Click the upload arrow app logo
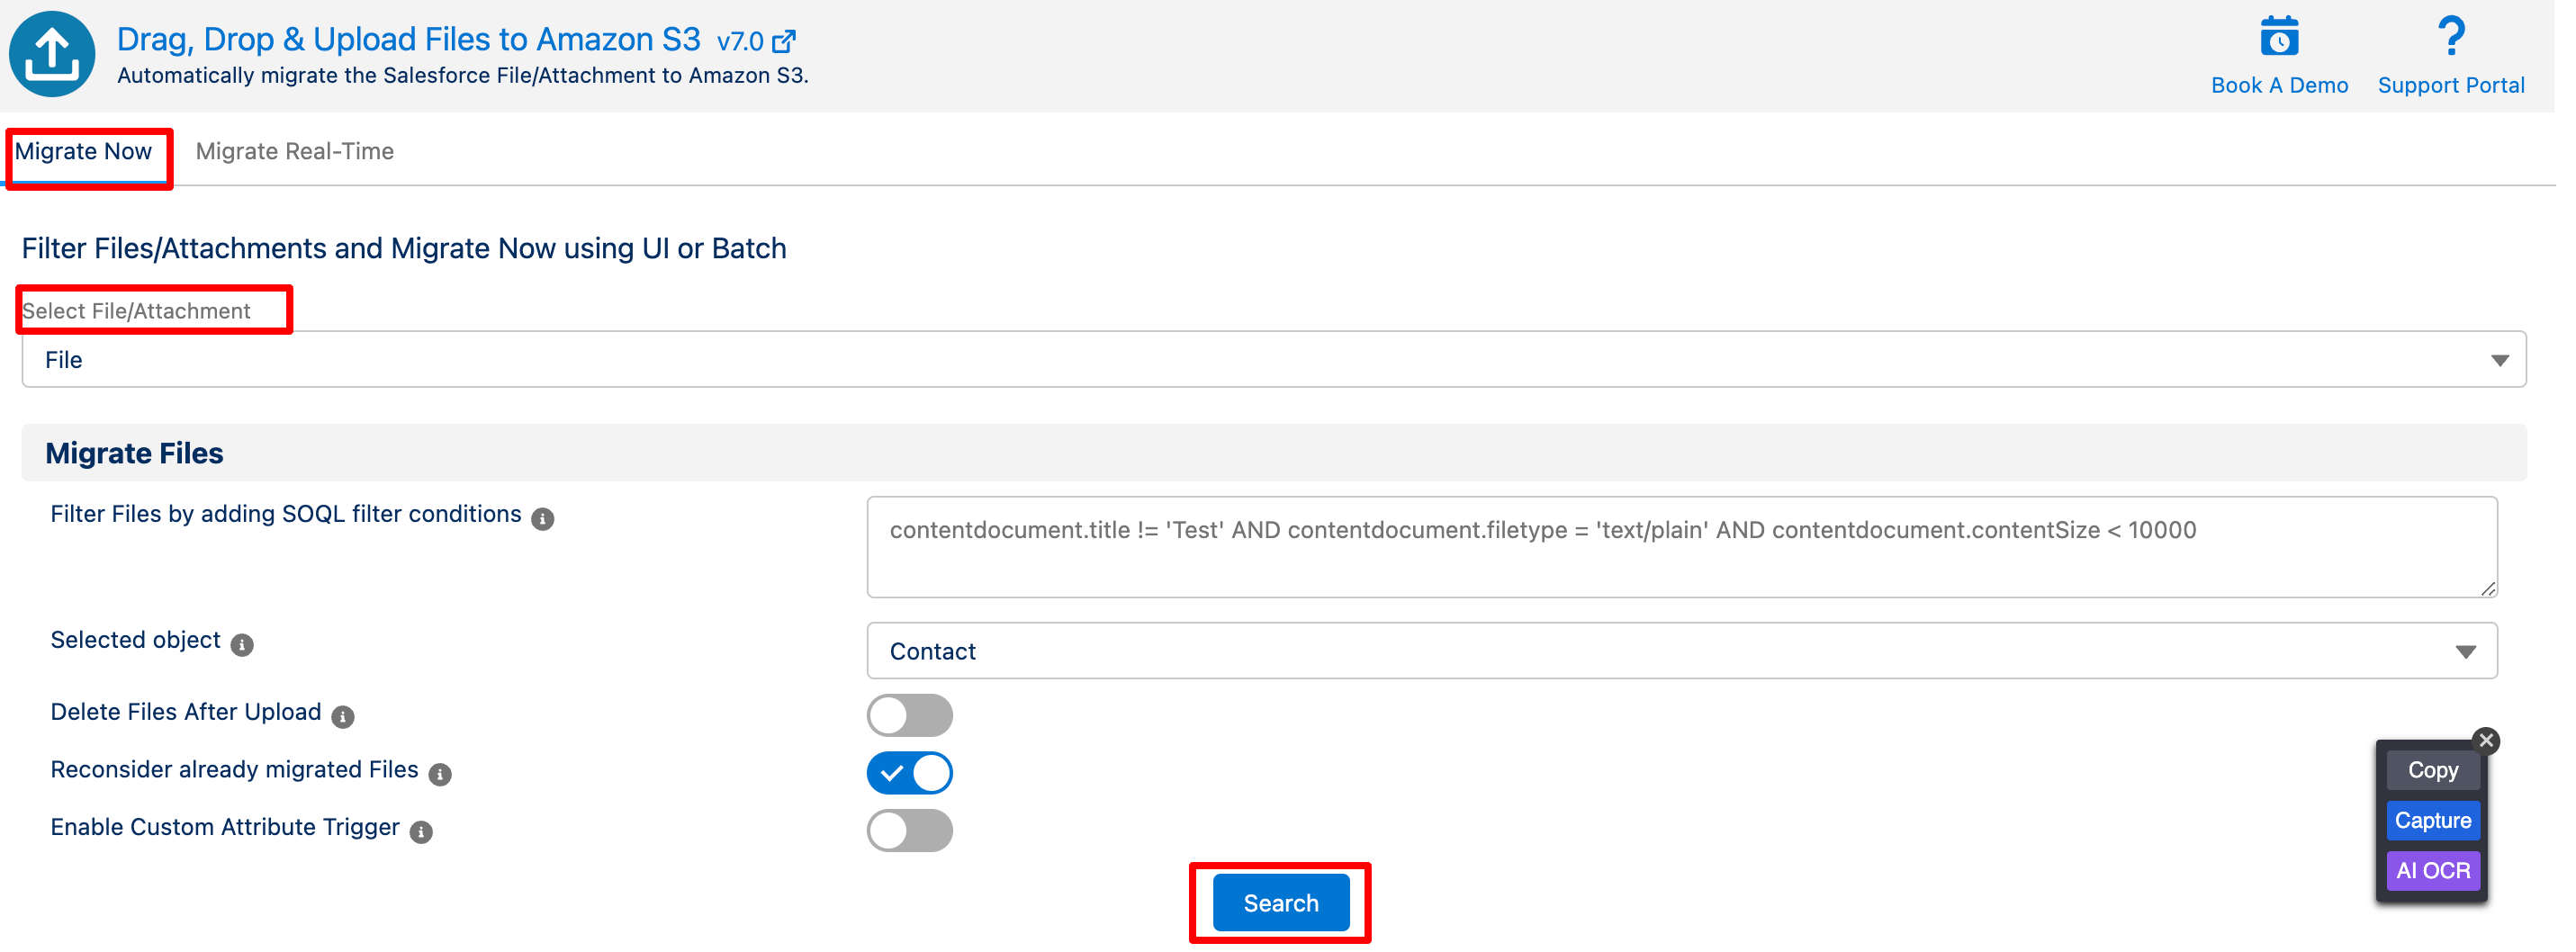Screen dimensions: 2576x952 coord(52,55)
